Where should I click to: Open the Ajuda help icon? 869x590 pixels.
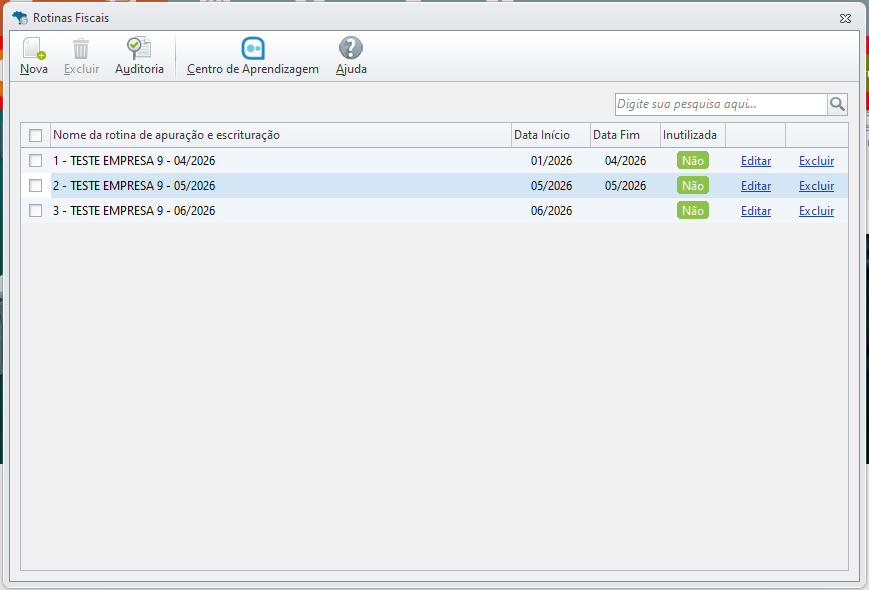tap(351, 48)
